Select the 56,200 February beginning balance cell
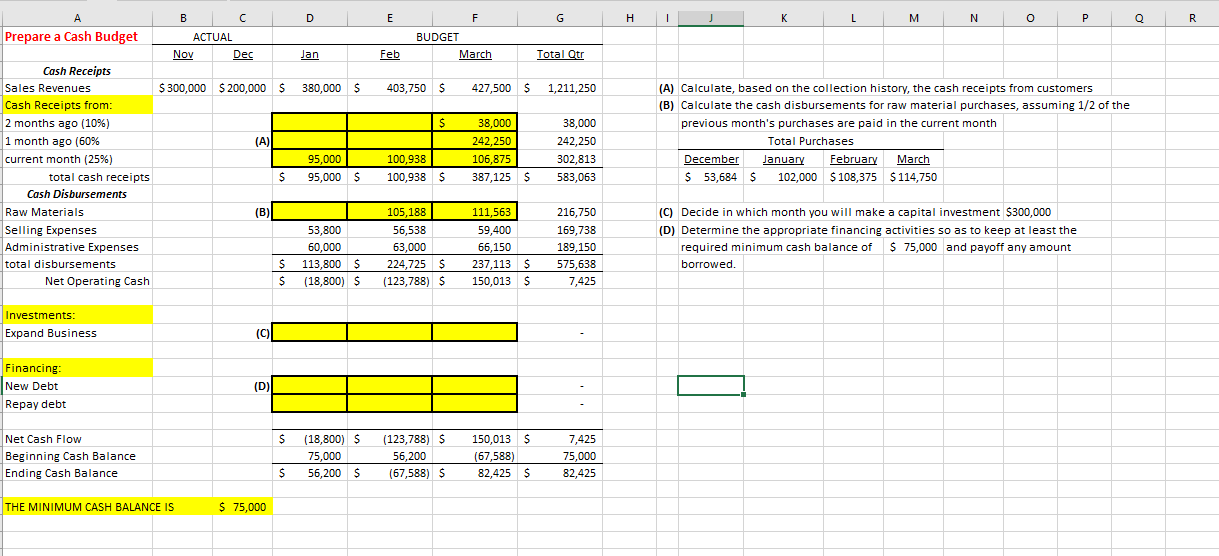This screenshot has width=1219, height=556. 391,456
